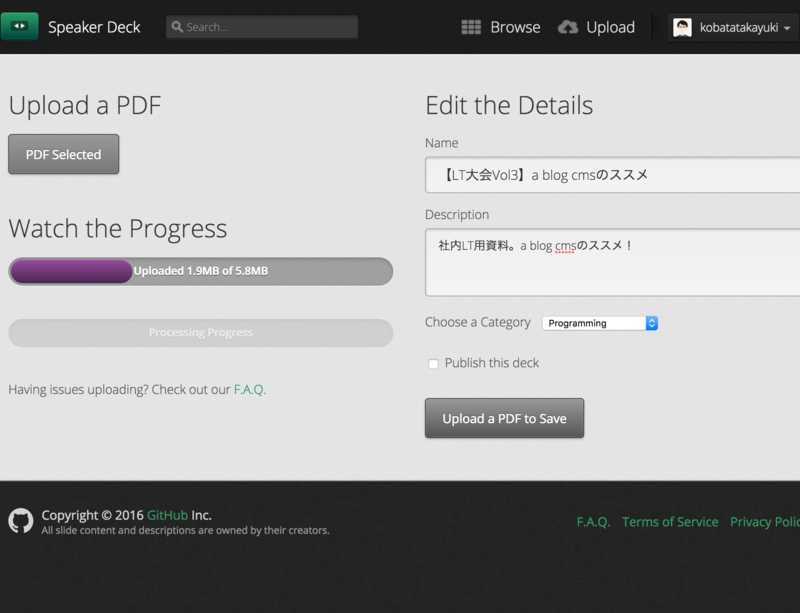
Task: Click the Upload a PDF to Save button
Action: 504,418
